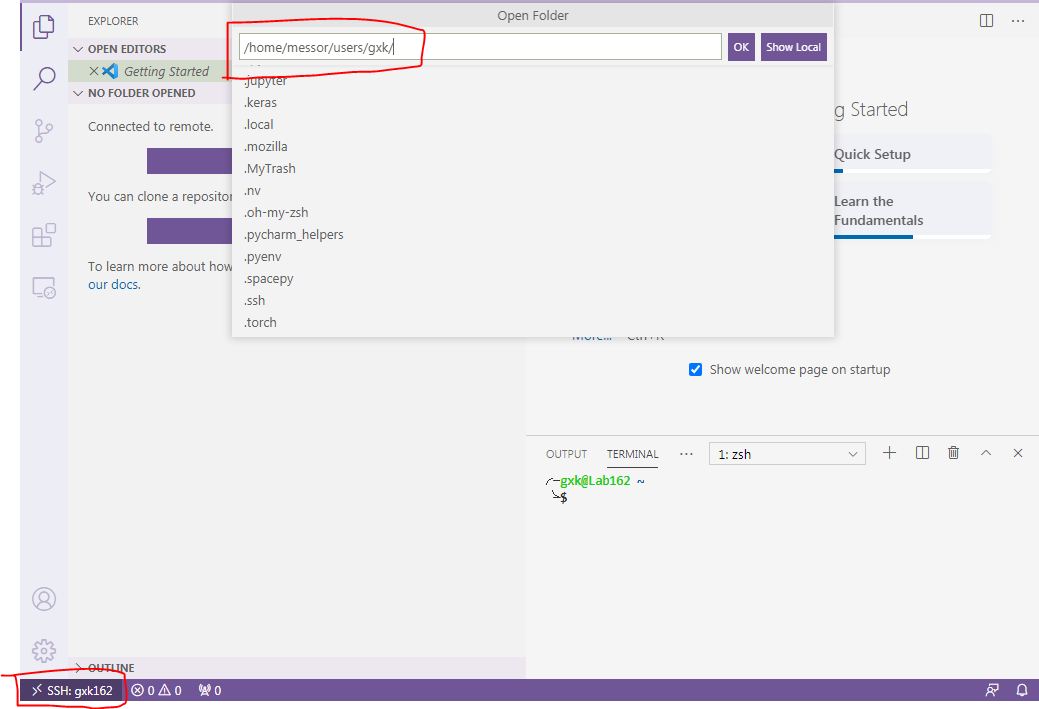Open the Extensions view icon
This screenshot has height=709, width=1039.
(x=44, y=236)
